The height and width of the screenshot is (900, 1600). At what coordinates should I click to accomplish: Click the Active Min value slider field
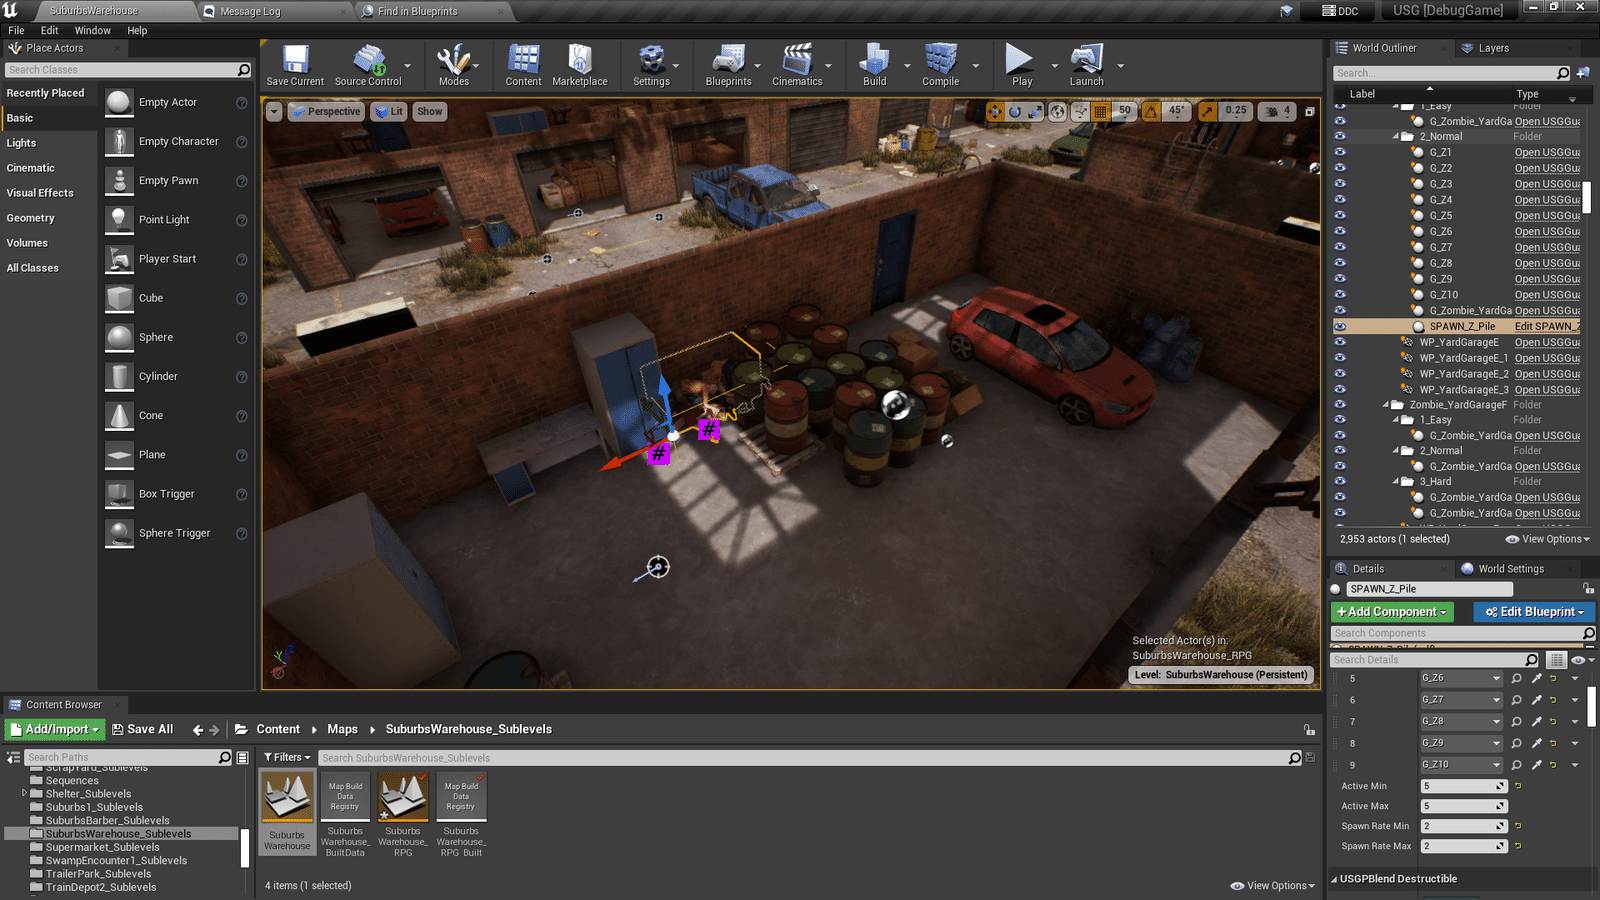coord(1464,786)
